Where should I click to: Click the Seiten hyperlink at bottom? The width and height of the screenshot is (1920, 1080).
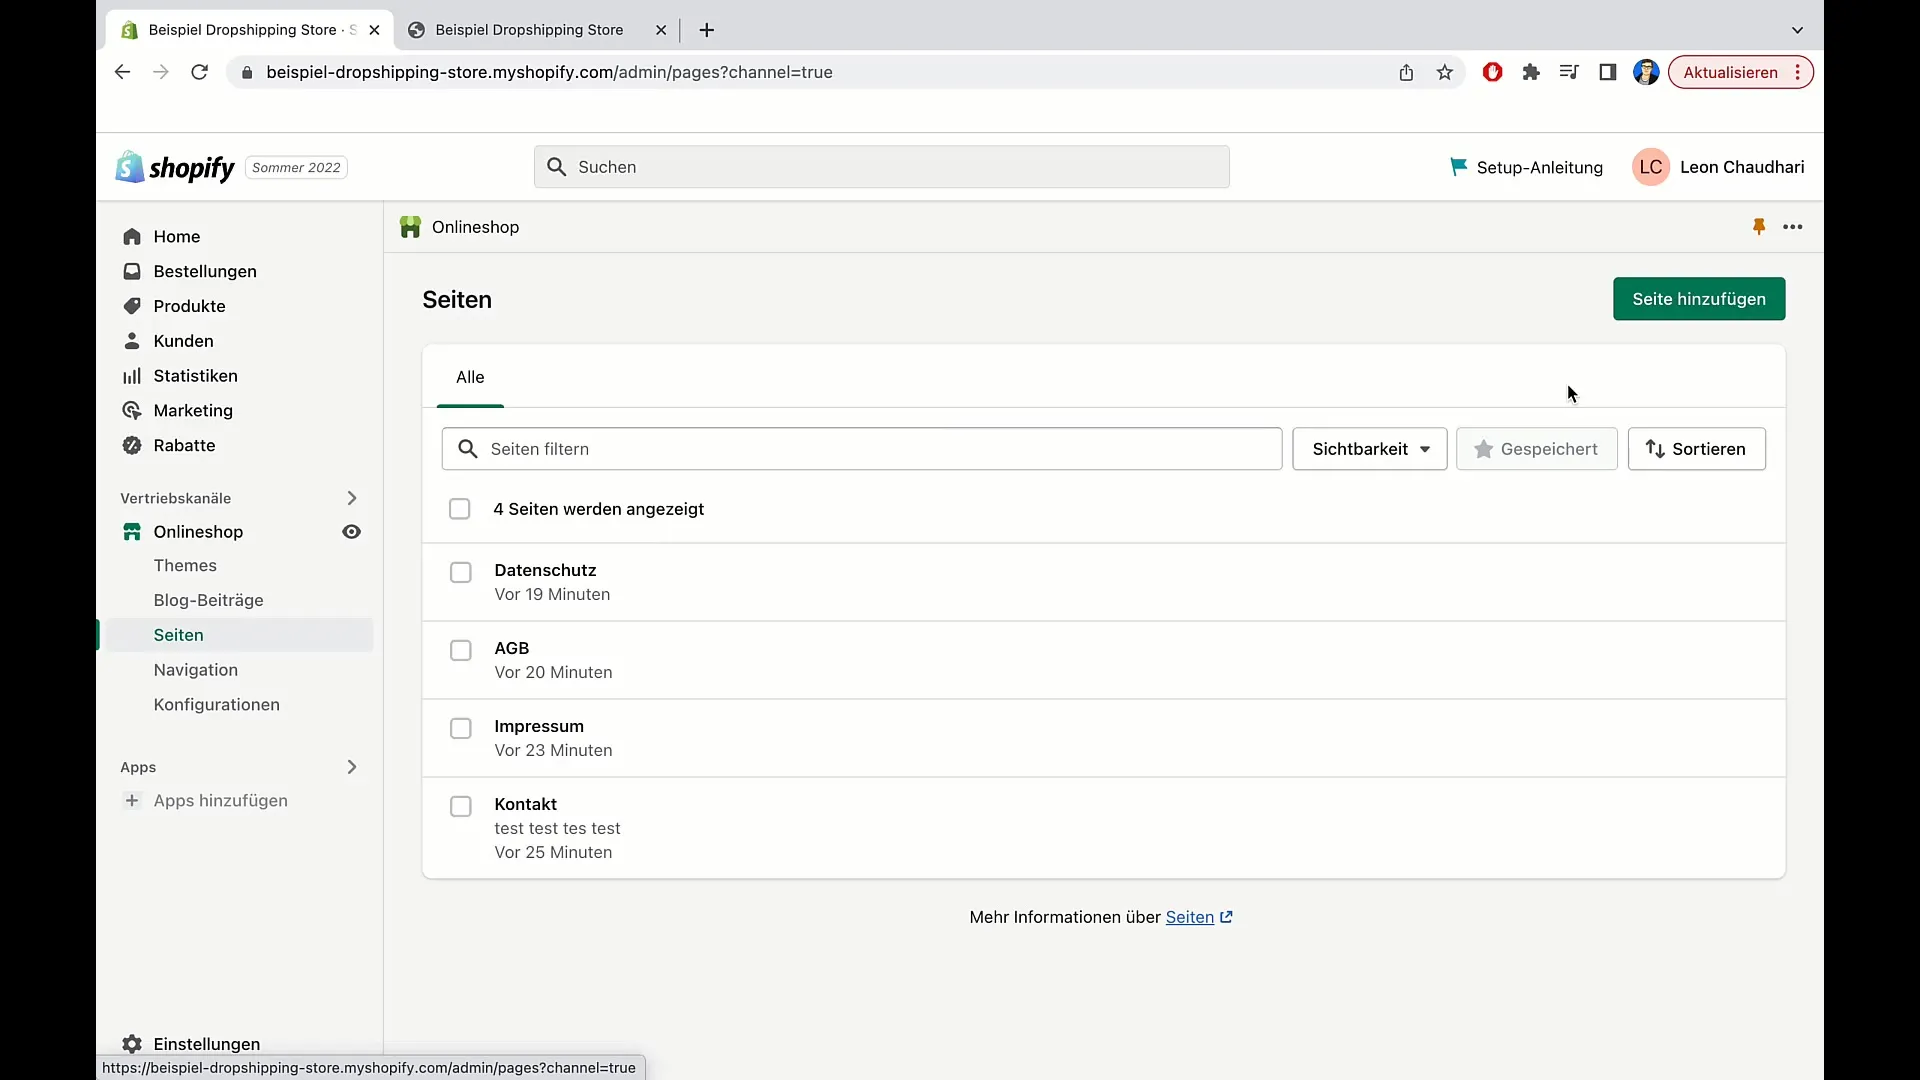tap(1189, 916)
